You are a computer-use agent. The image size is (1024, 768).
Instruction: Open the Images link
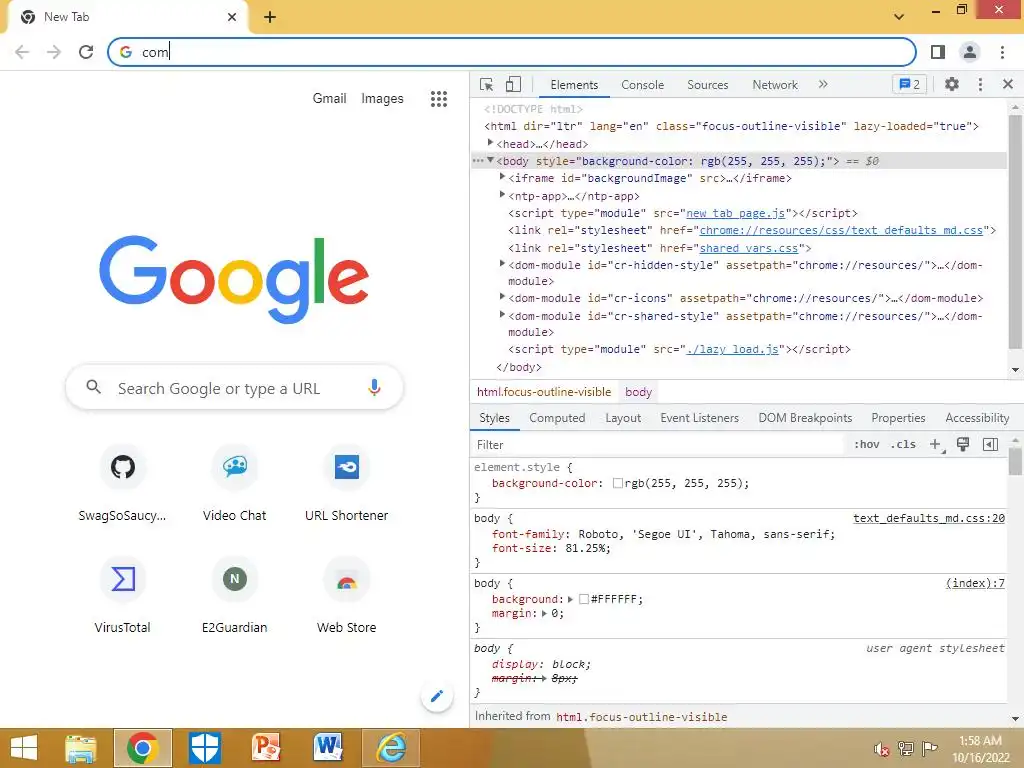(382, 99)
